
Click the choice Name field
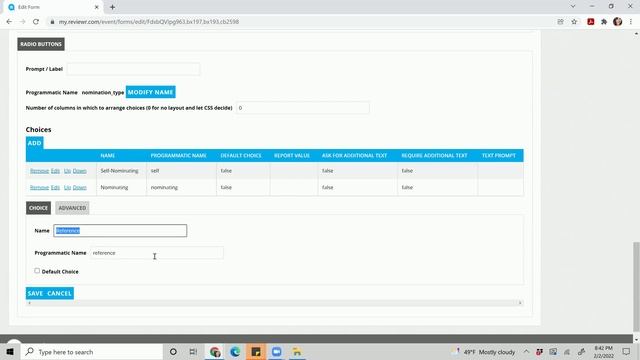click(120, 231)
